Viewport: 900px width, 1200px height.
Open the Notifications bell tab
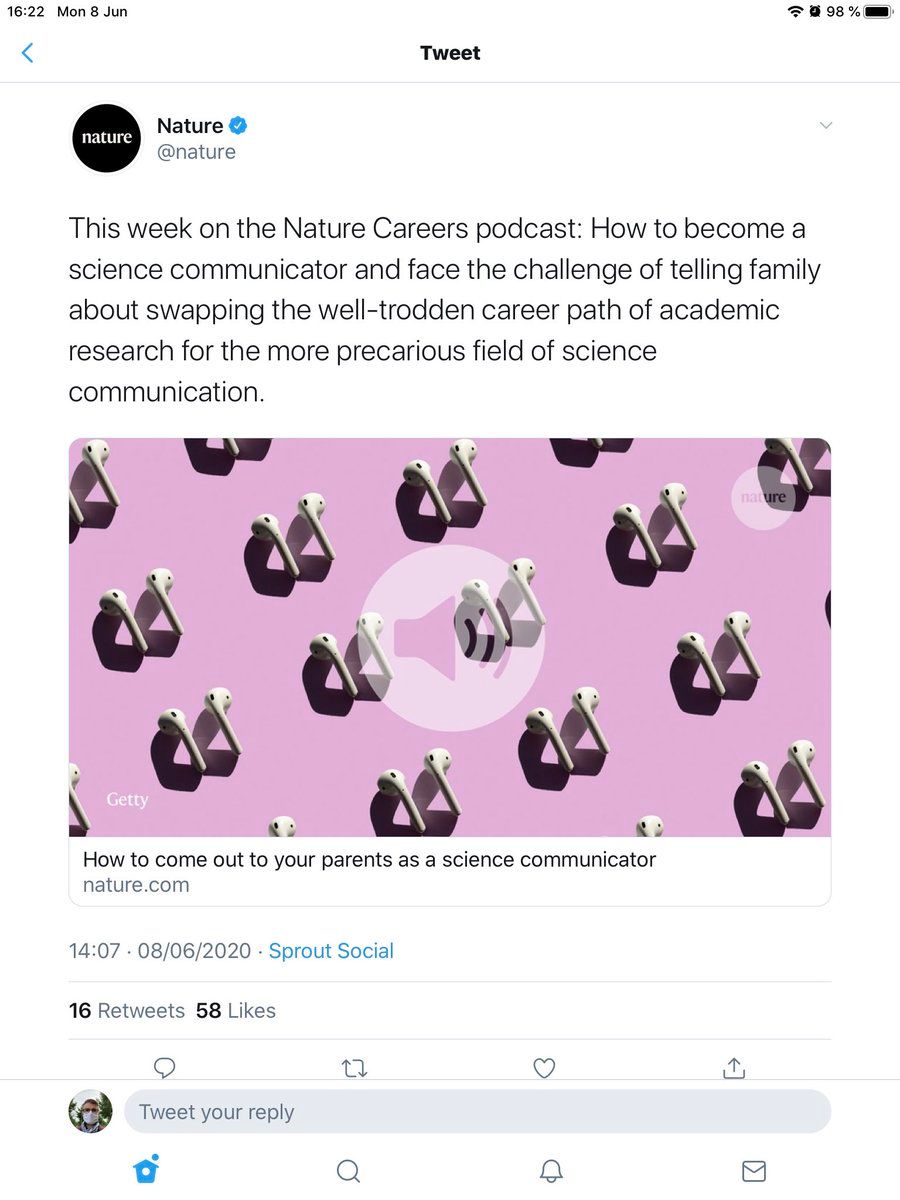(x=551, y=1171)
